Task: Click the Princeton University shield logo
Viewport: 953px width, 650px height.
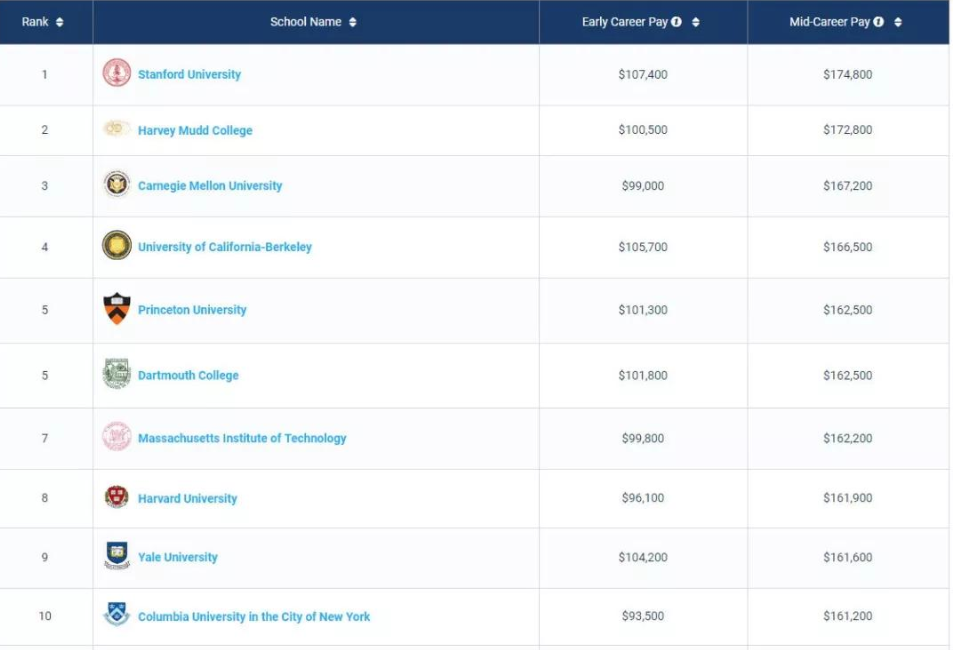Action: coord(117,308)
